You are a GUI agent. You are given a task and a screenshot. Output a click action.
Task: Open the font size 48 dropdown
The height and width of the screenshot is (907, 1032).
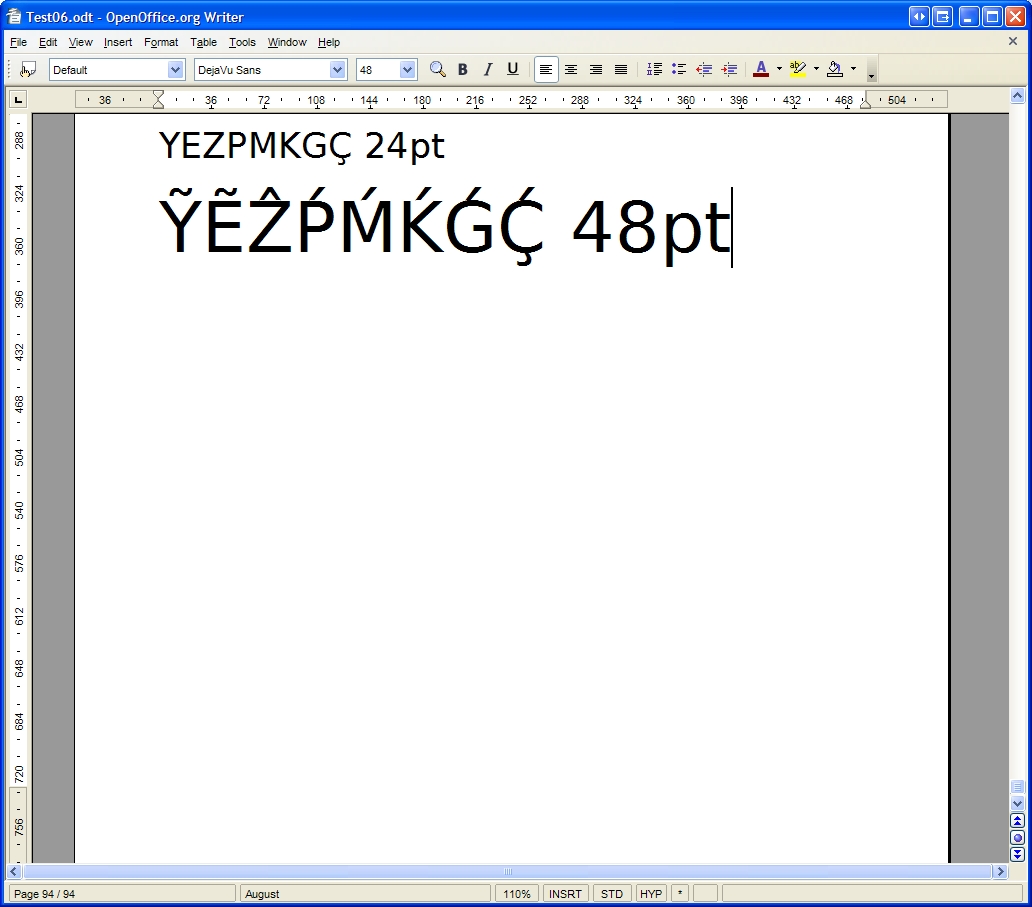(x=407, y=69)
